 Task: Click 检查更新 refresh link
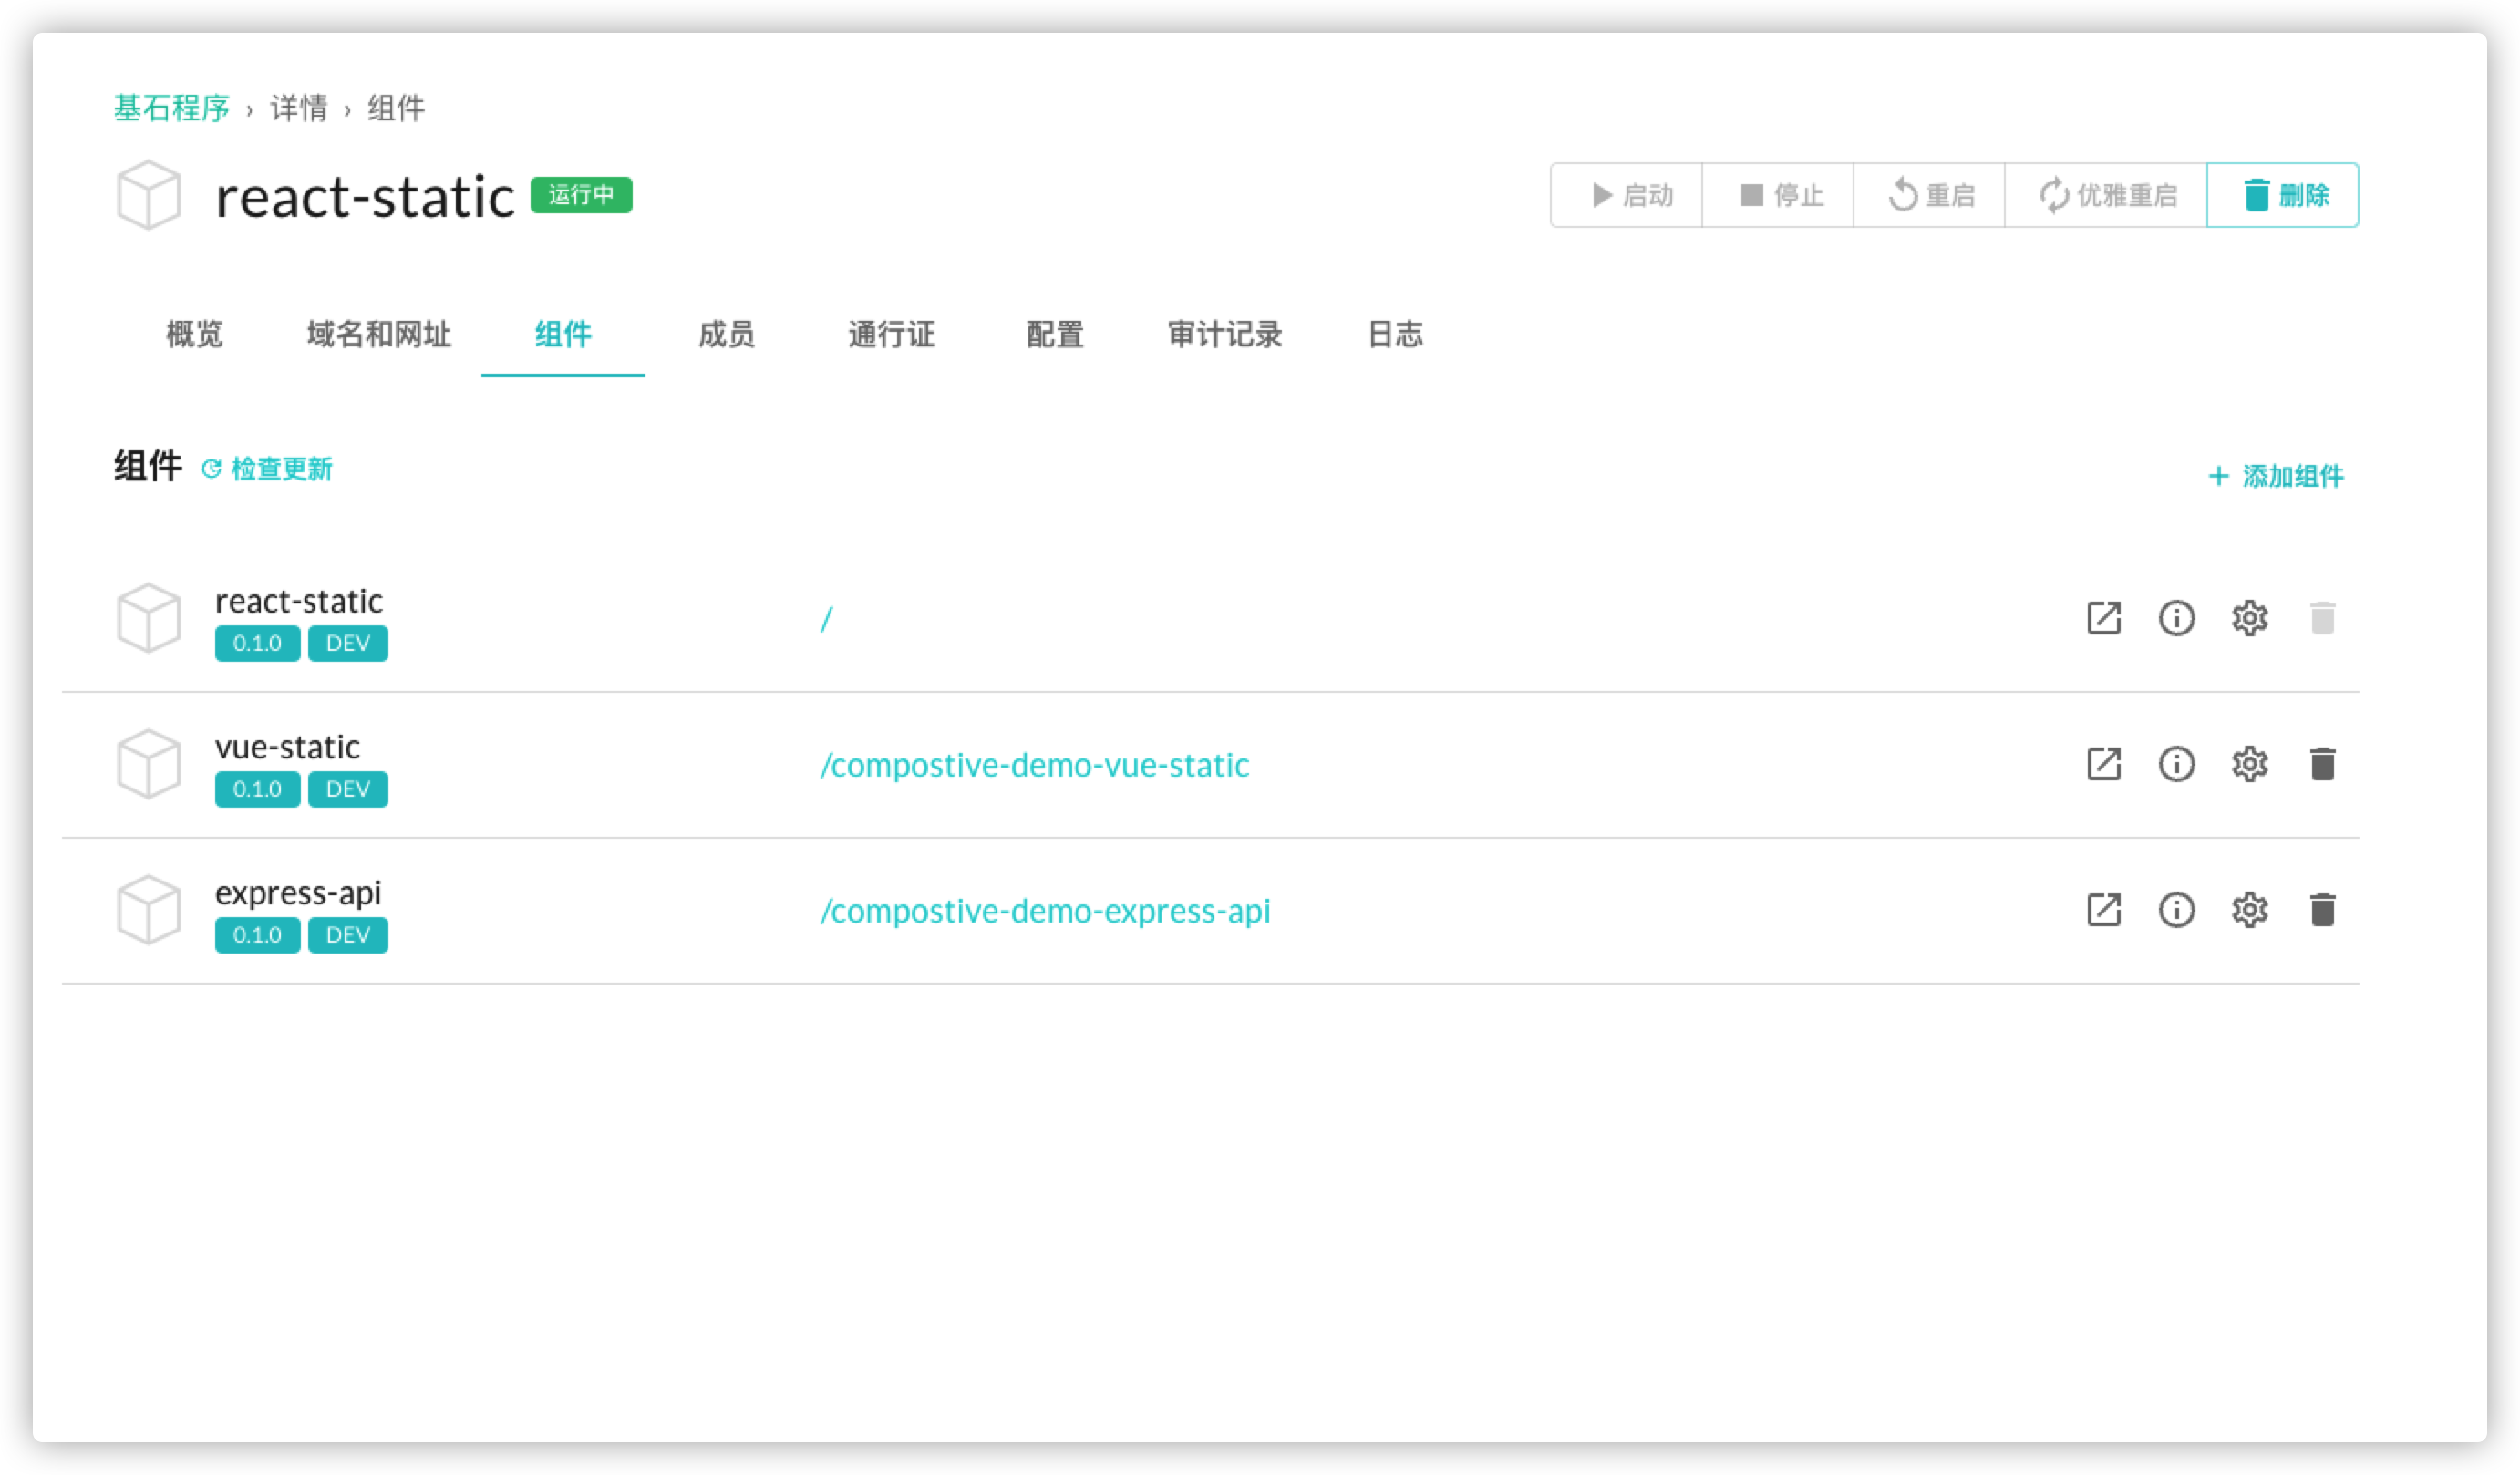268,469
